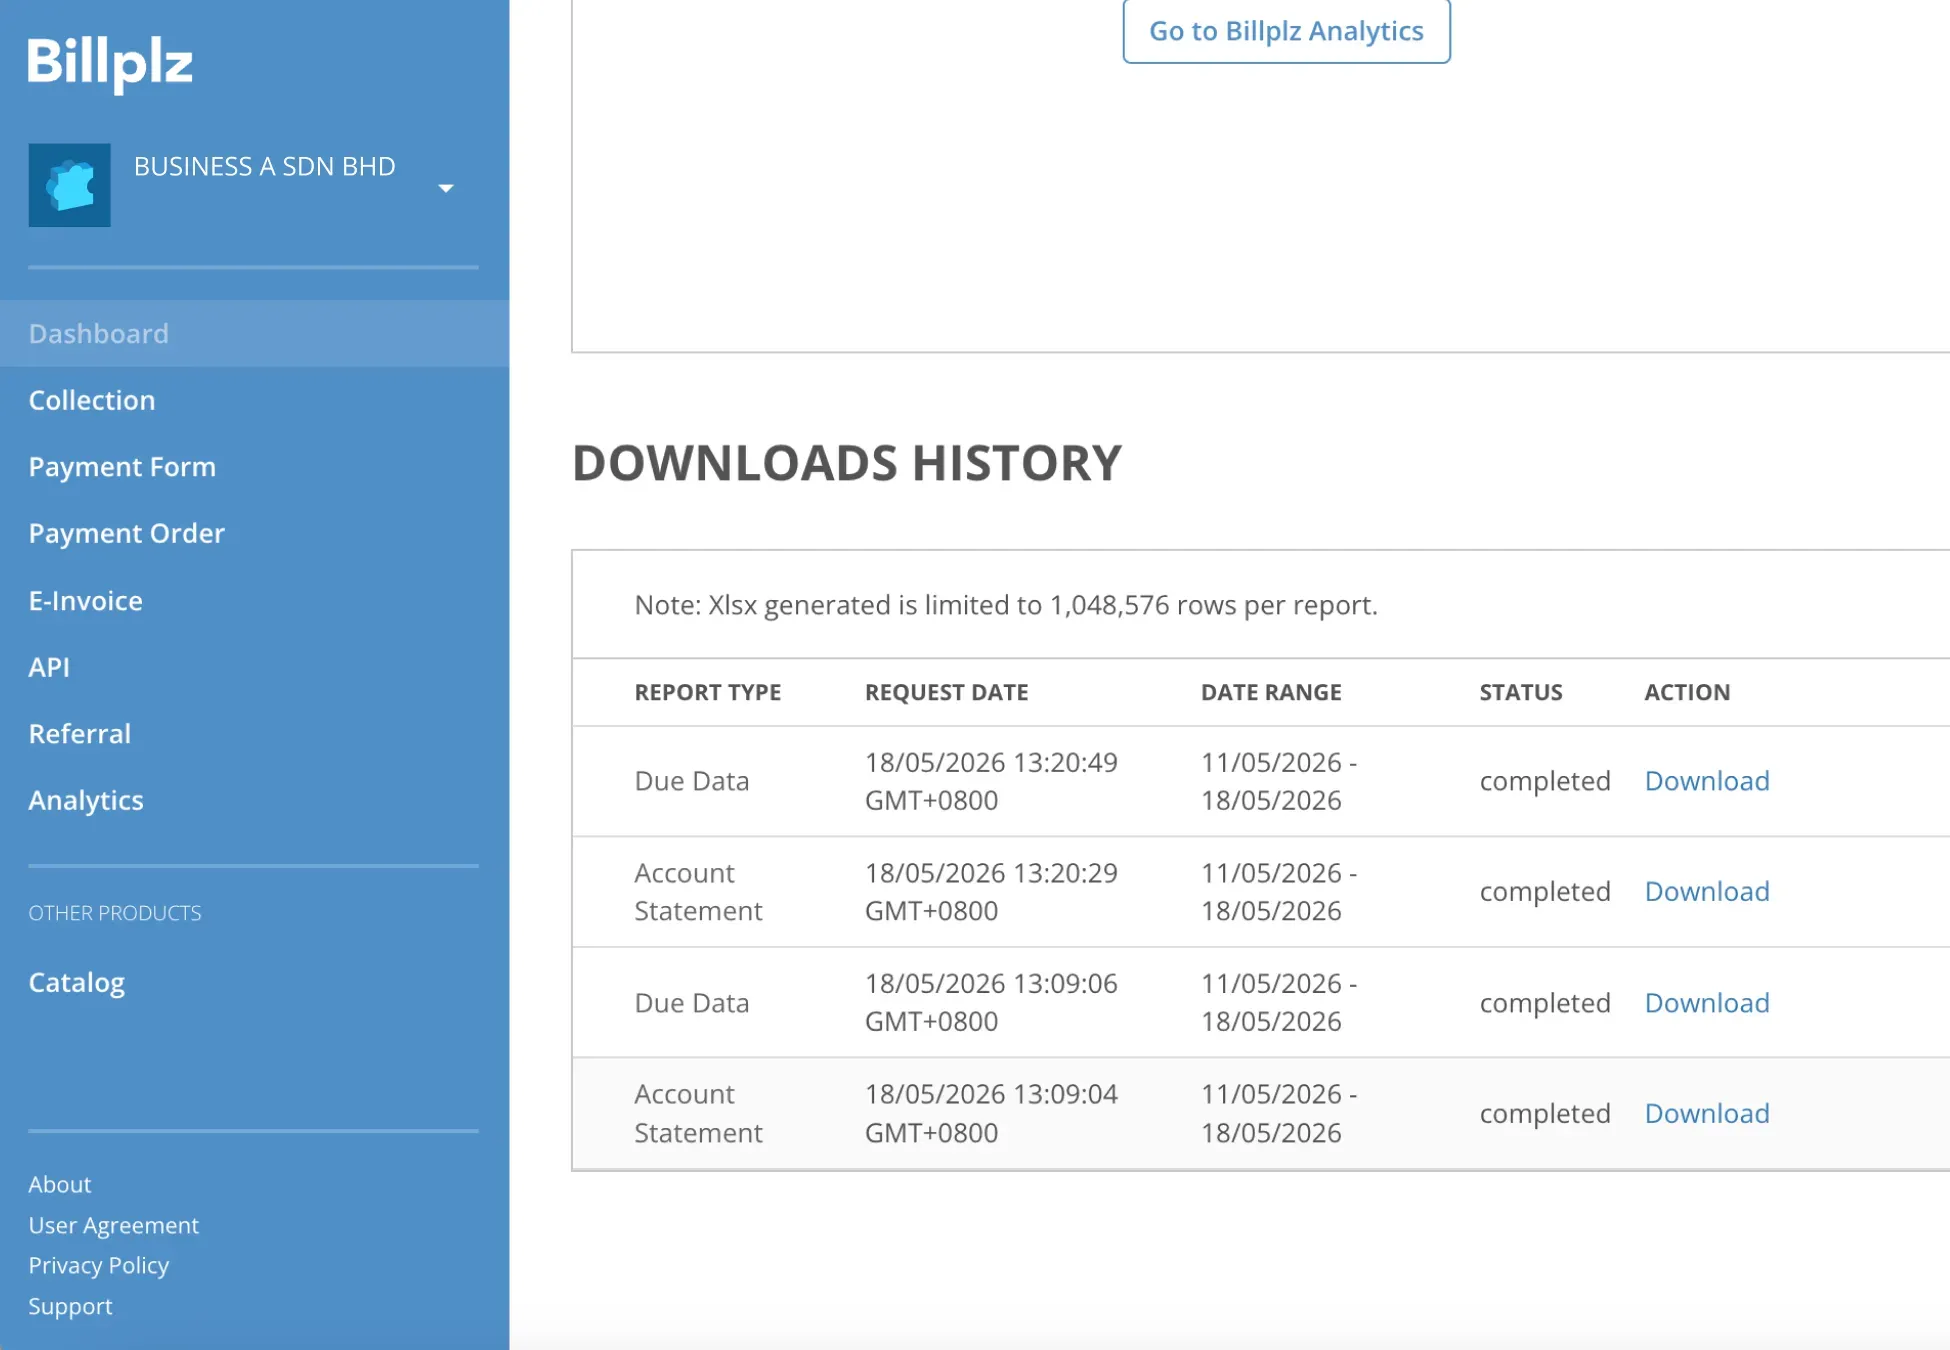Click the DATE RANGE column header
Image resolution: width=1950 pixels, height=1350 pixels.
(x=1271, y=692)
